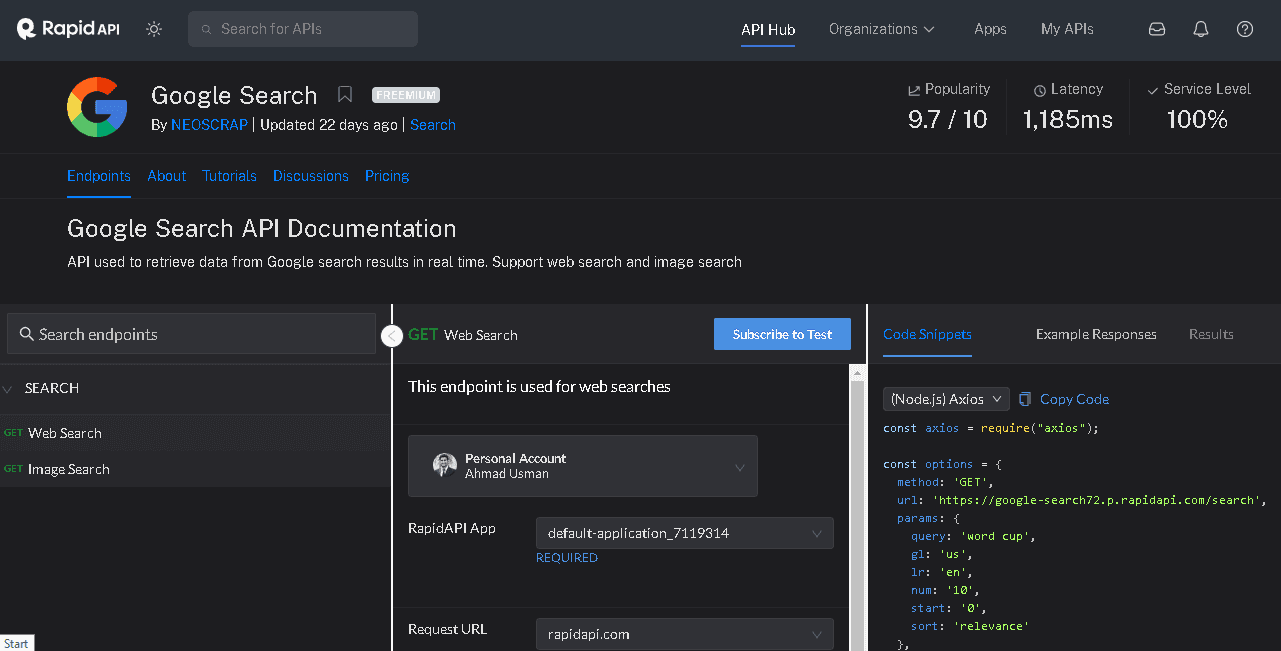
Task: Open the Search category link
Action: tap(433, 125)
